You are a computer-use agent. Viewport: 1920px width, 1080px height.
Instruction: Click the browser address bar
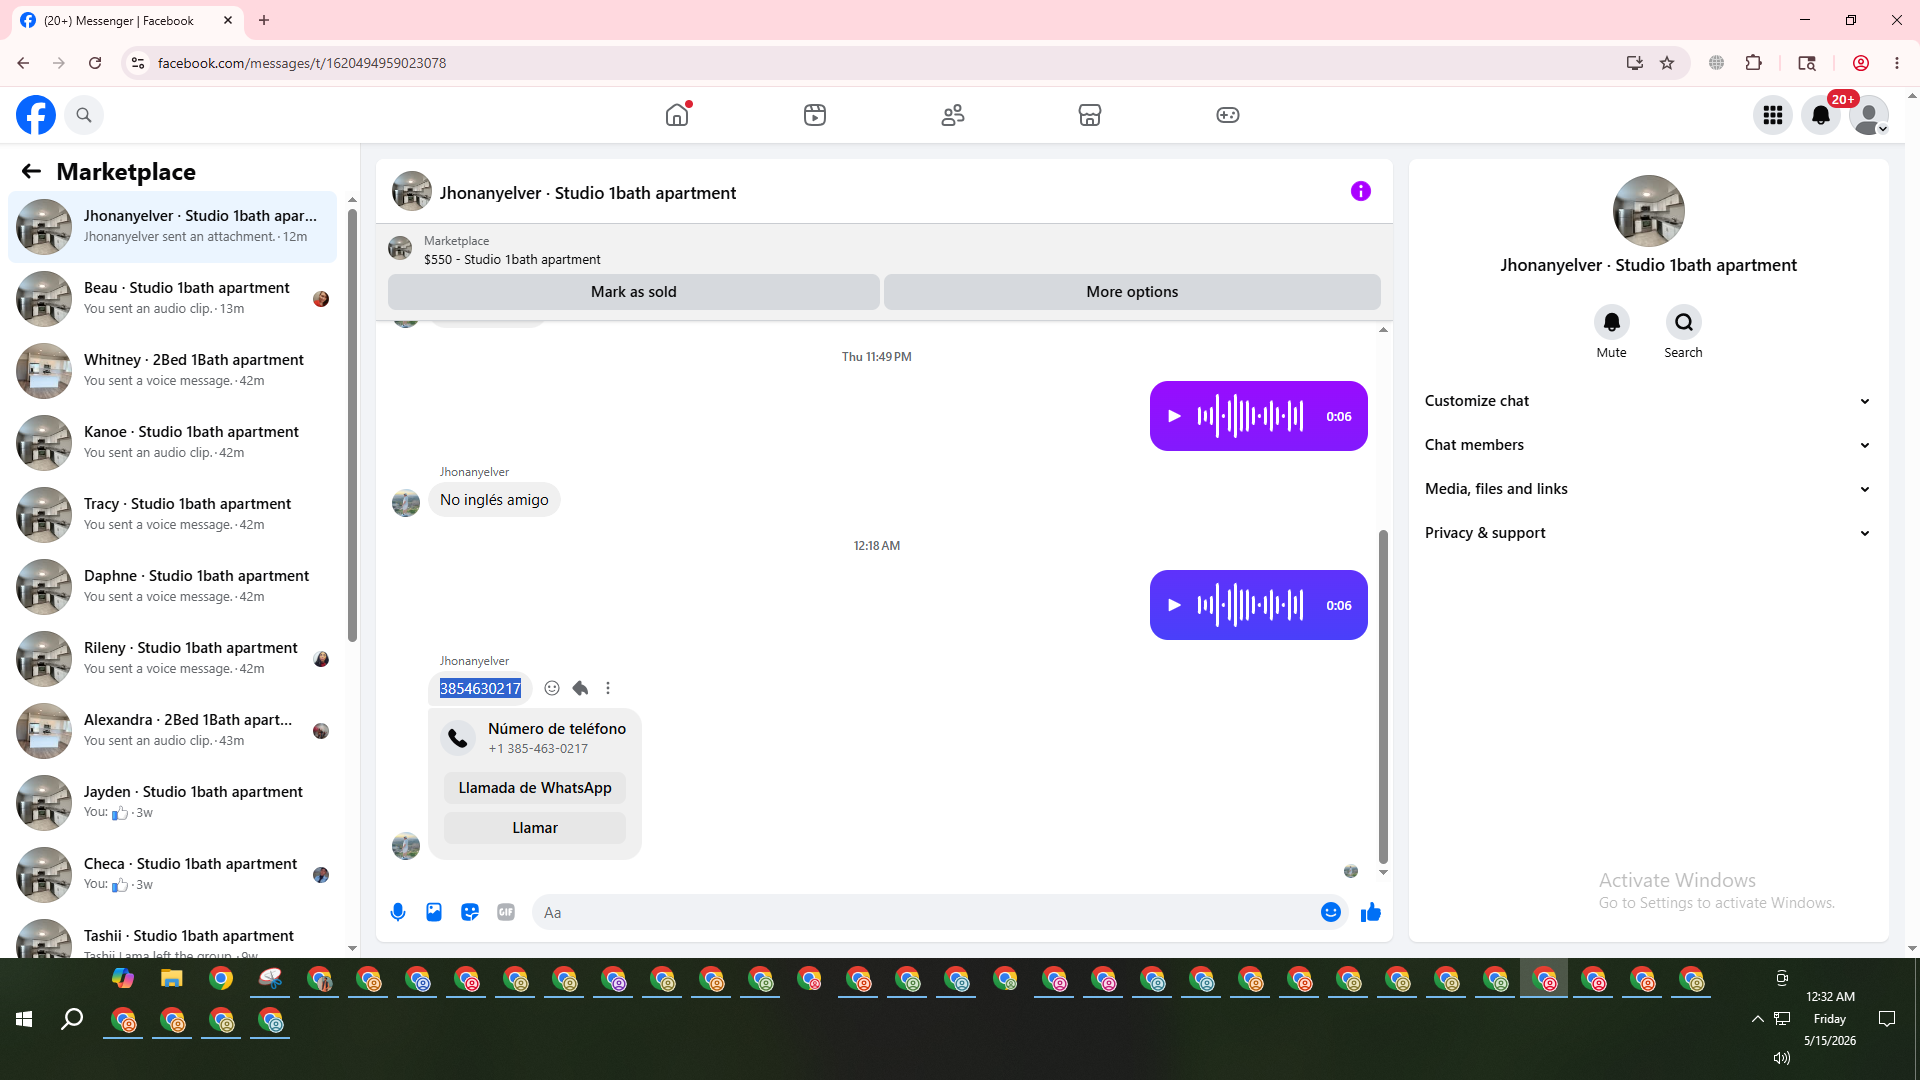point(880,63)
